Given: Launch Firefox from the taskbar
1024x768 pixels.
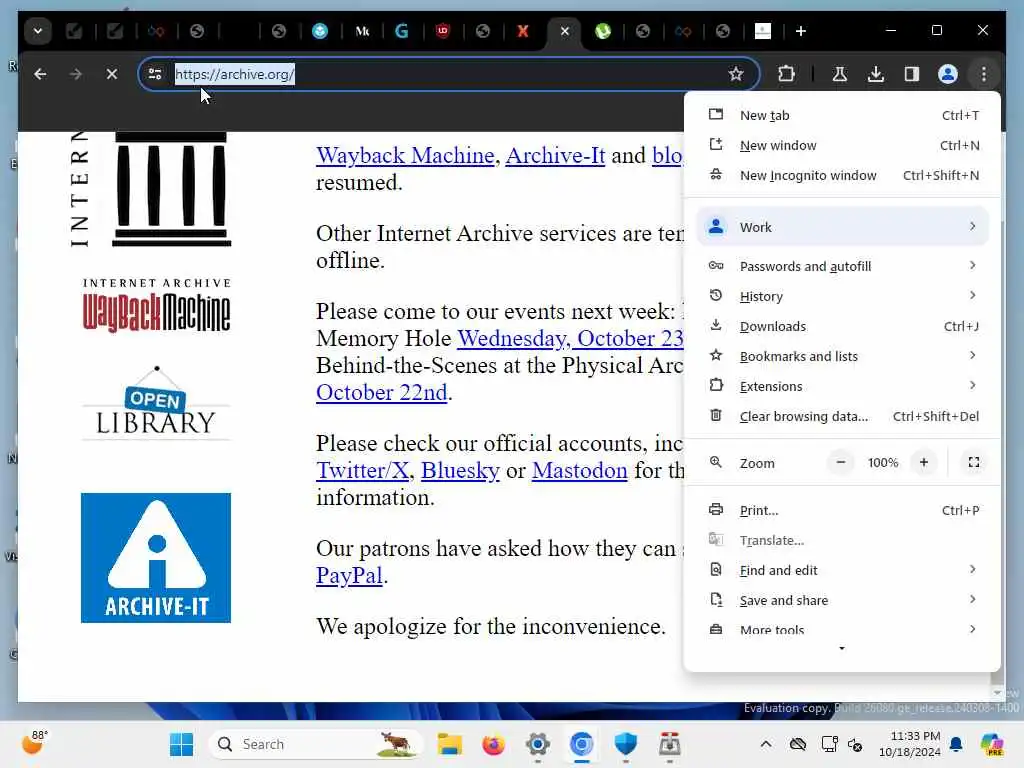Looking at the screenshot, I should point(493,744).
